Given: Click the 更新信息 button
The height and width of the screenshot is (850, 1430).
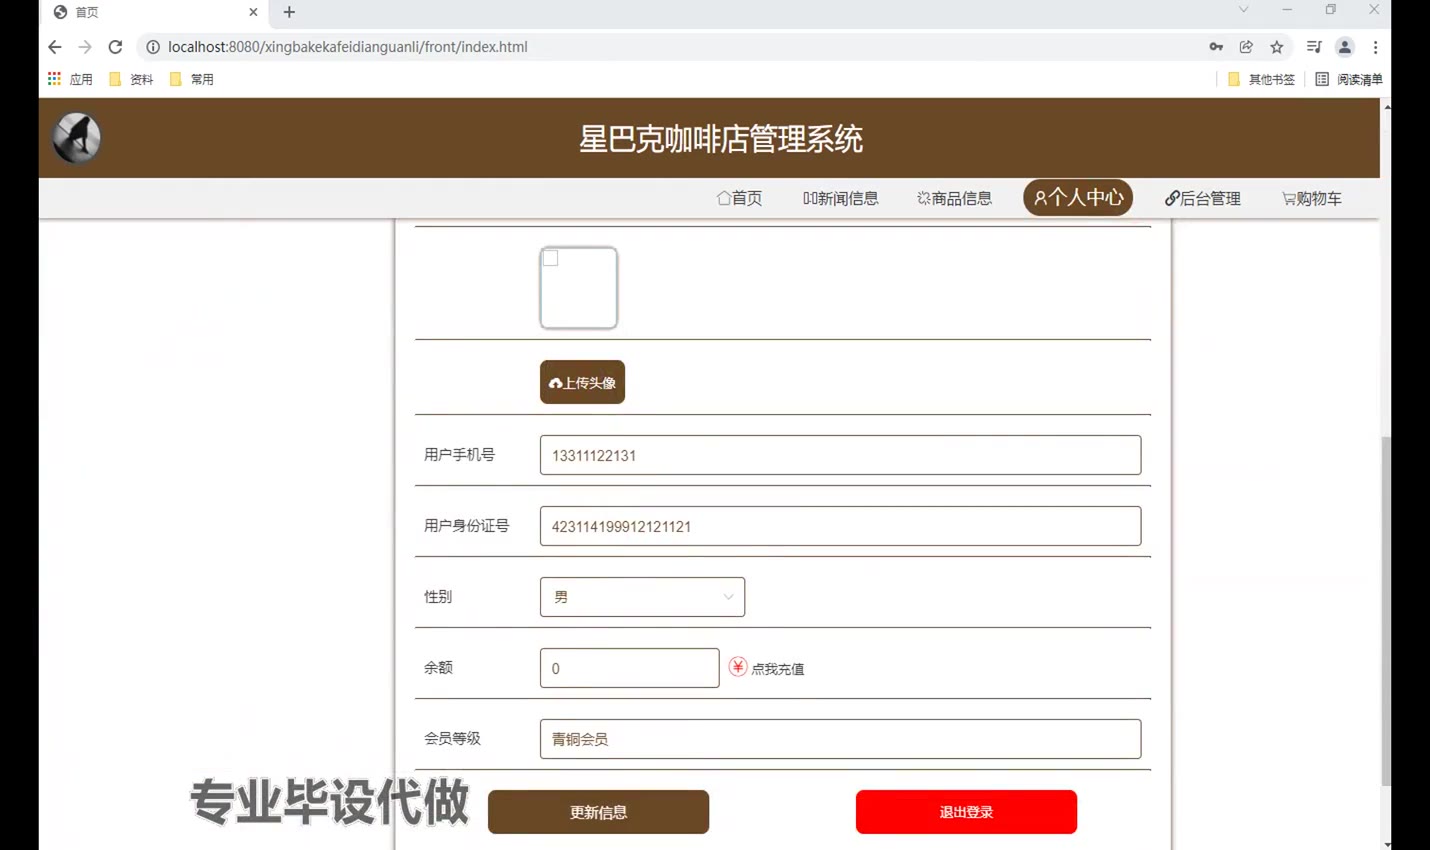Looking at the screenshot, I should pos(598,812).
